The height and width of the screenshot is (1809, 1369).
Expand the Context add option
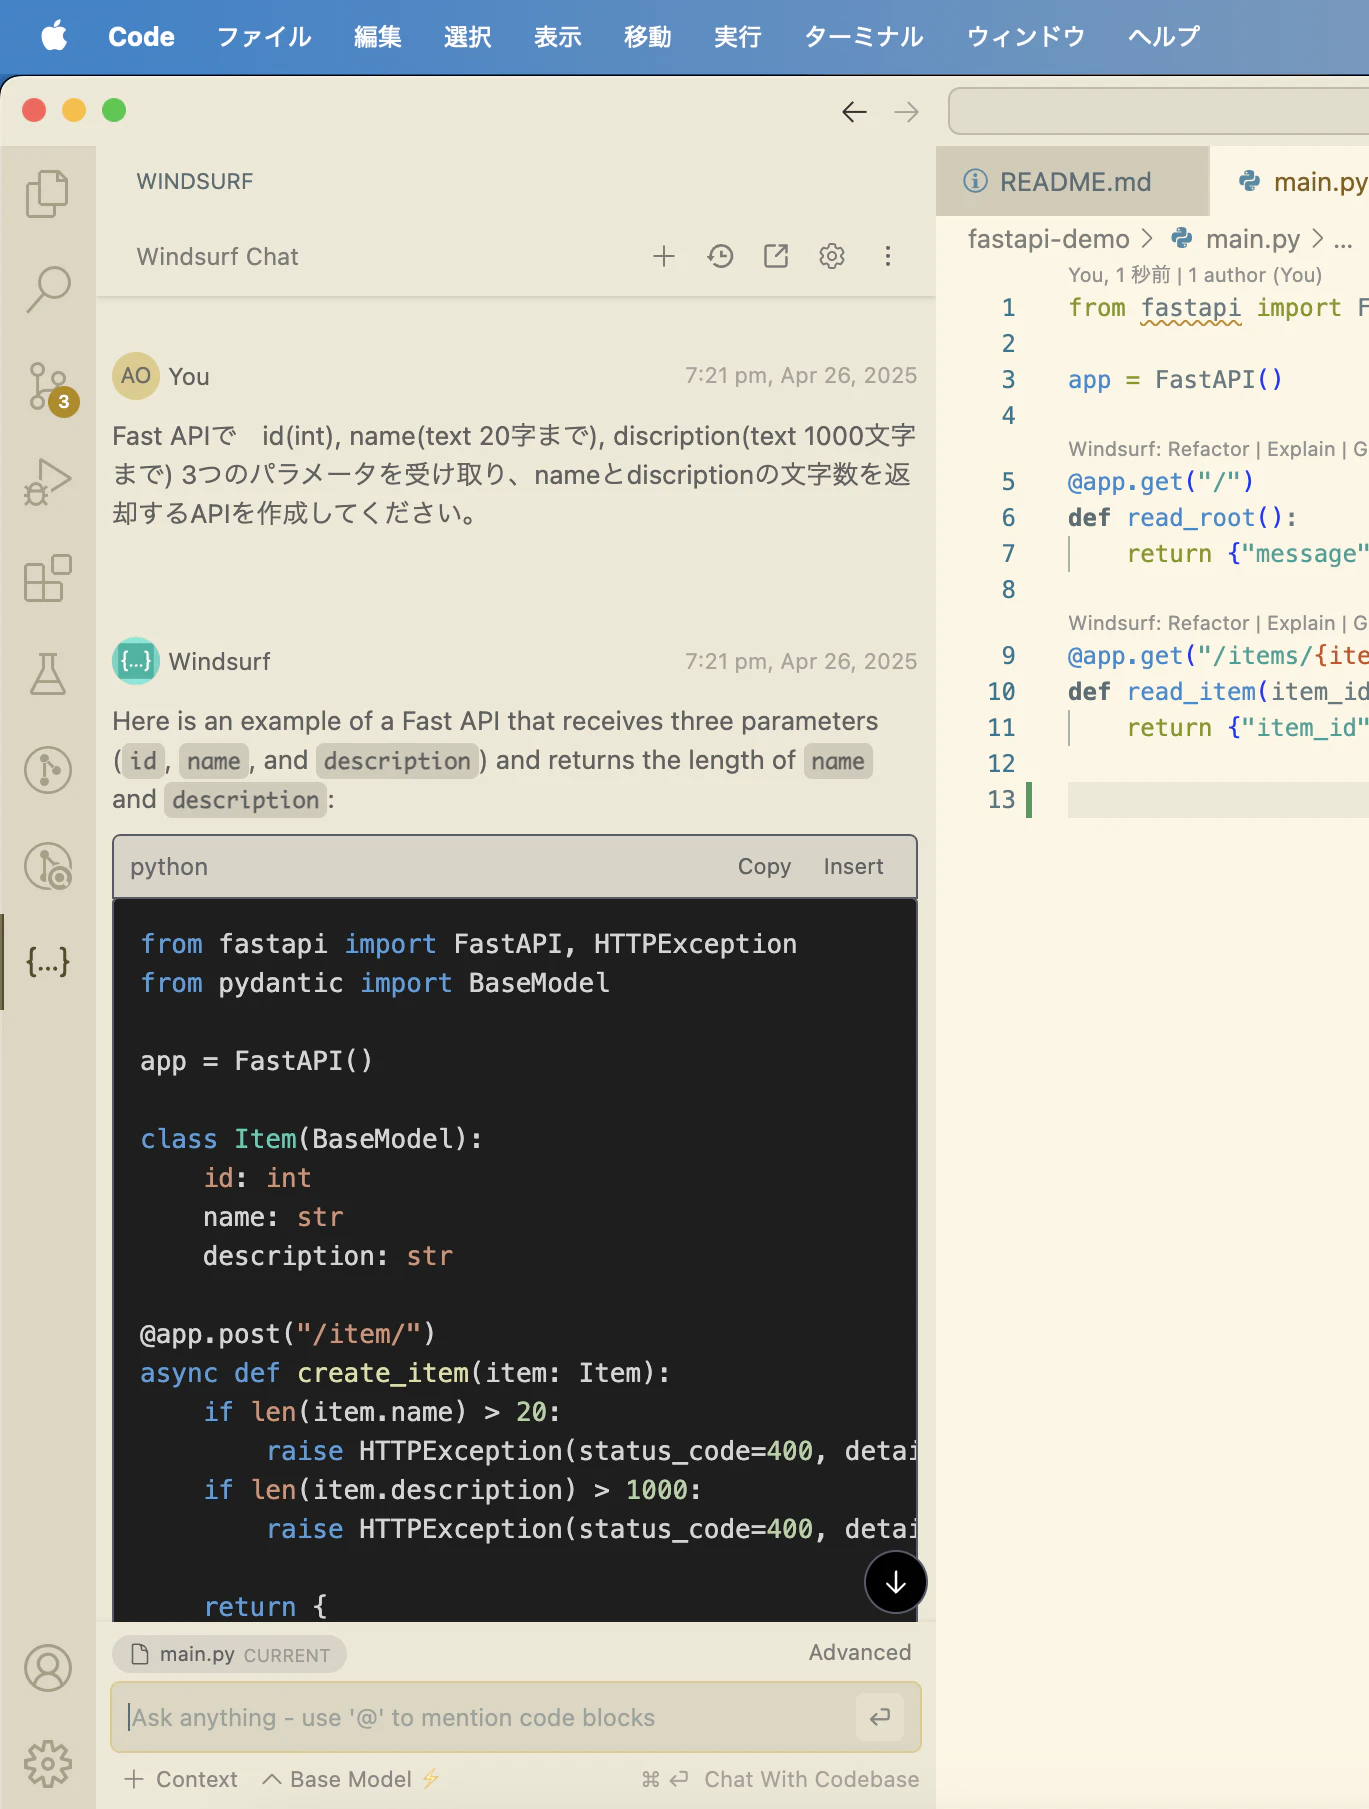pyautogui.click(x=181, y=1779)
